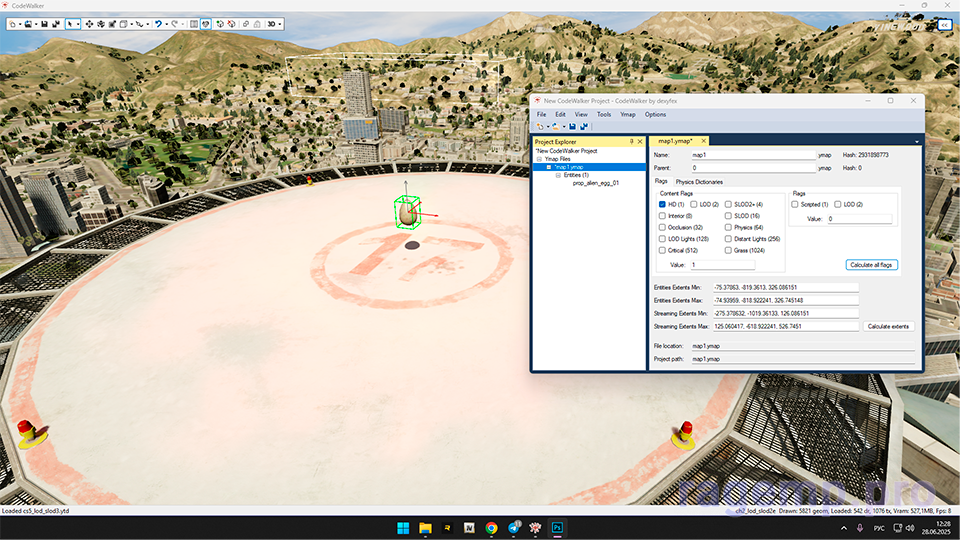The width and height of the screenshot is (960, 540).
Task: Select the pointer selection tool
Action: [70, 24]
